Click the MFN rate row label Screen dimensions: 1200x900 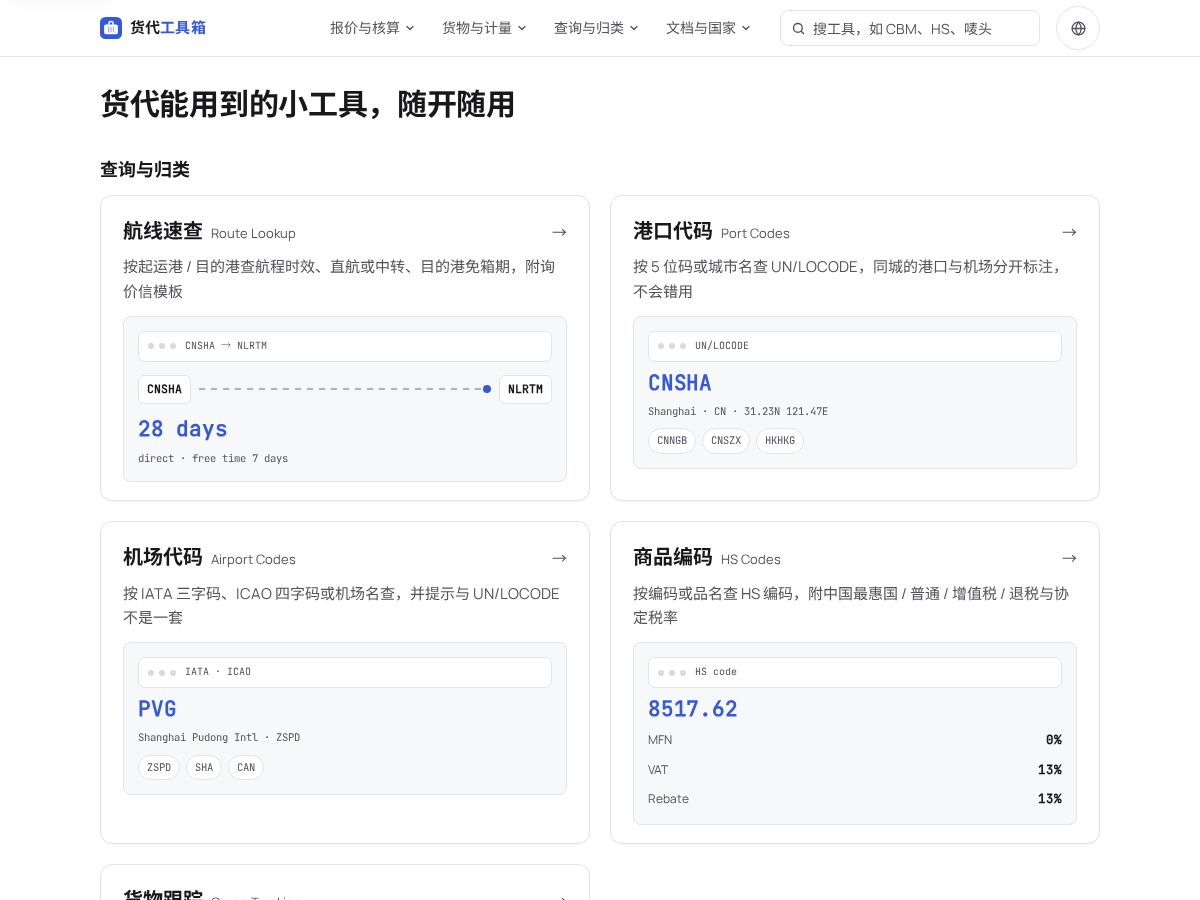[660, 740]
